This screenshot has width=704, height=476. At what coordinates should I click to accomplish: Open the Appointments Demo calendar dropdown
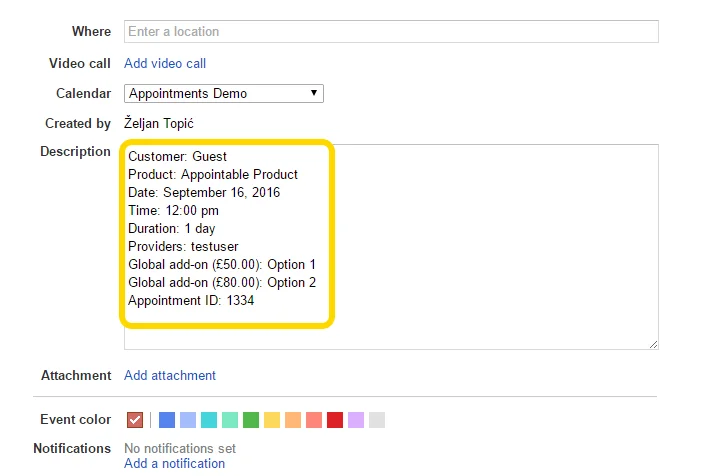tap(224, 93)
